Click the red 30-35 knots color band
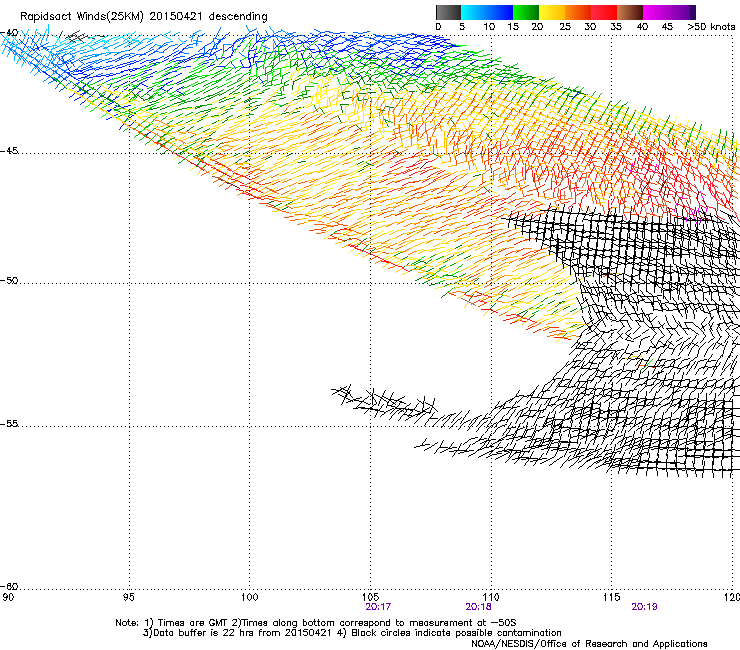Viewport: 740px width, 650px height. [x=604, y=12]
